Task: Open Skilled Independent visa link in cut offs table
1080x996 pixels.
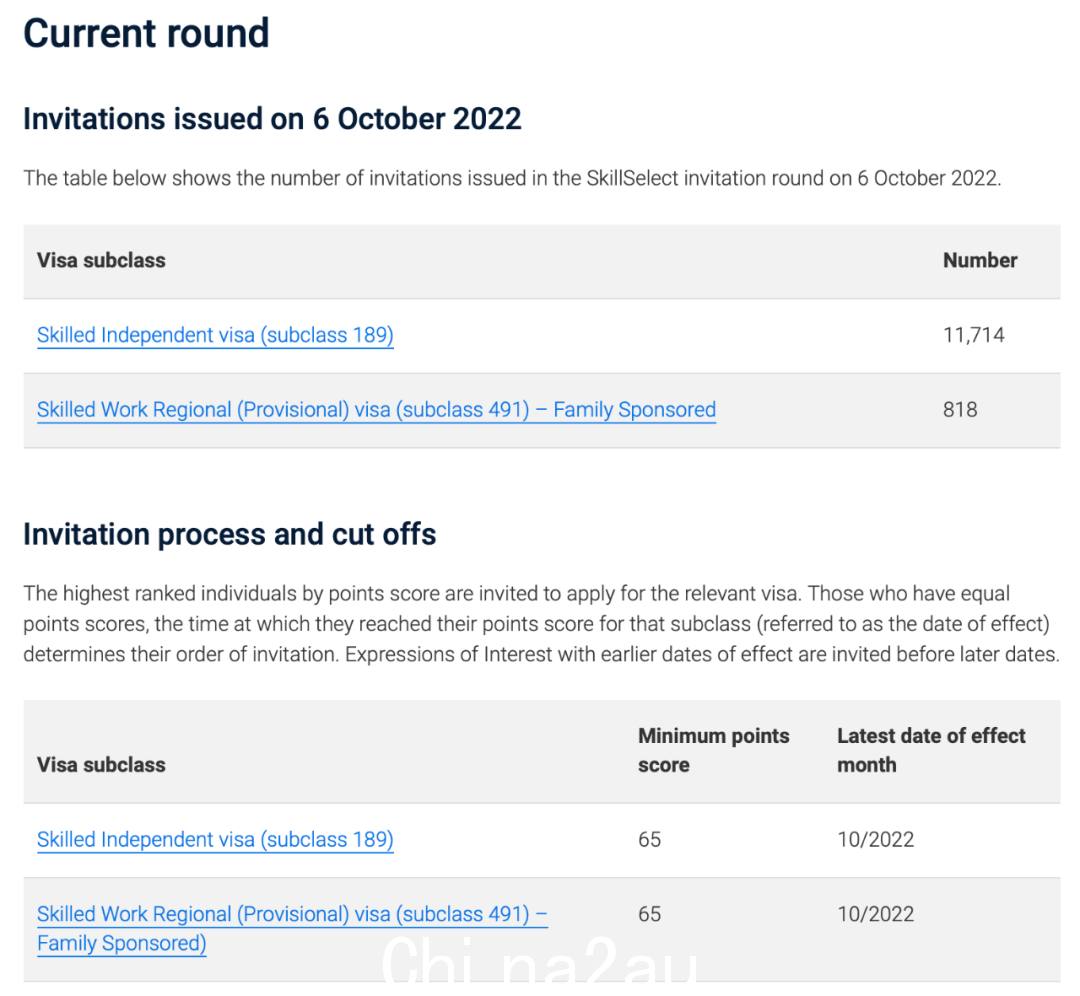Action: [x=215, y=840]
